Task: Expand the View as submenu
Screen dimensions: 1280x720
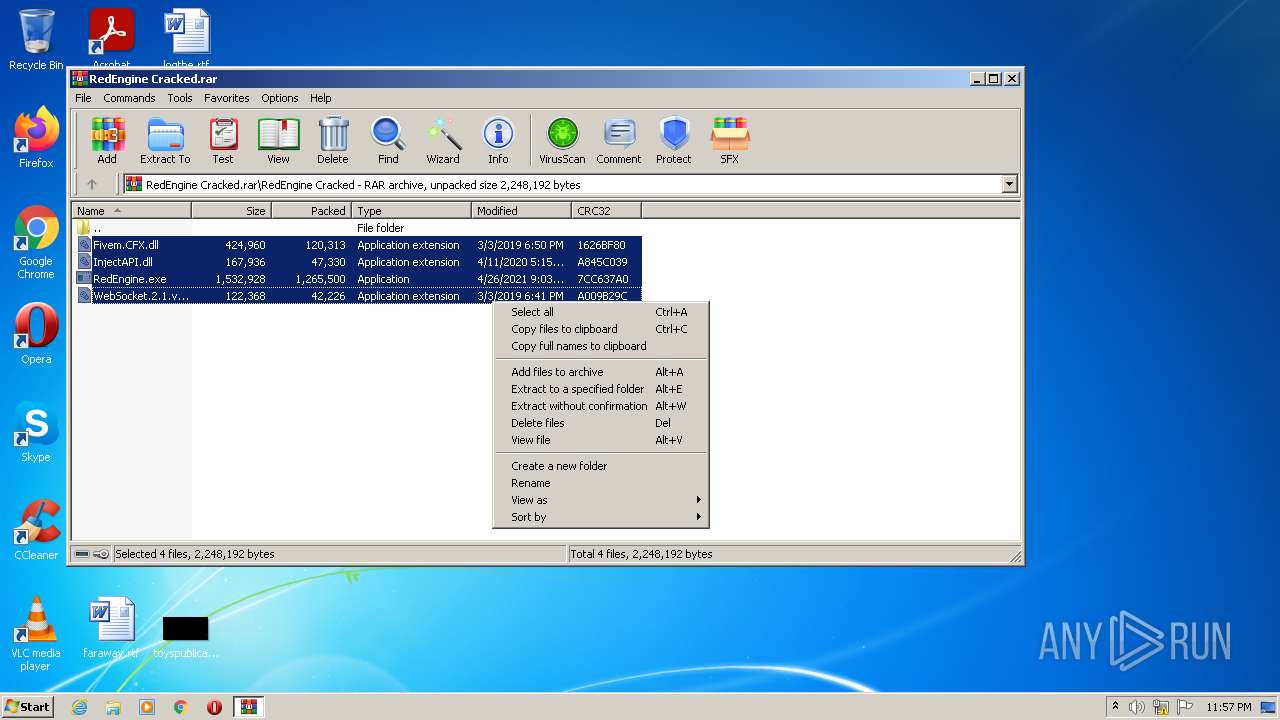Action: tap(601, 500)
